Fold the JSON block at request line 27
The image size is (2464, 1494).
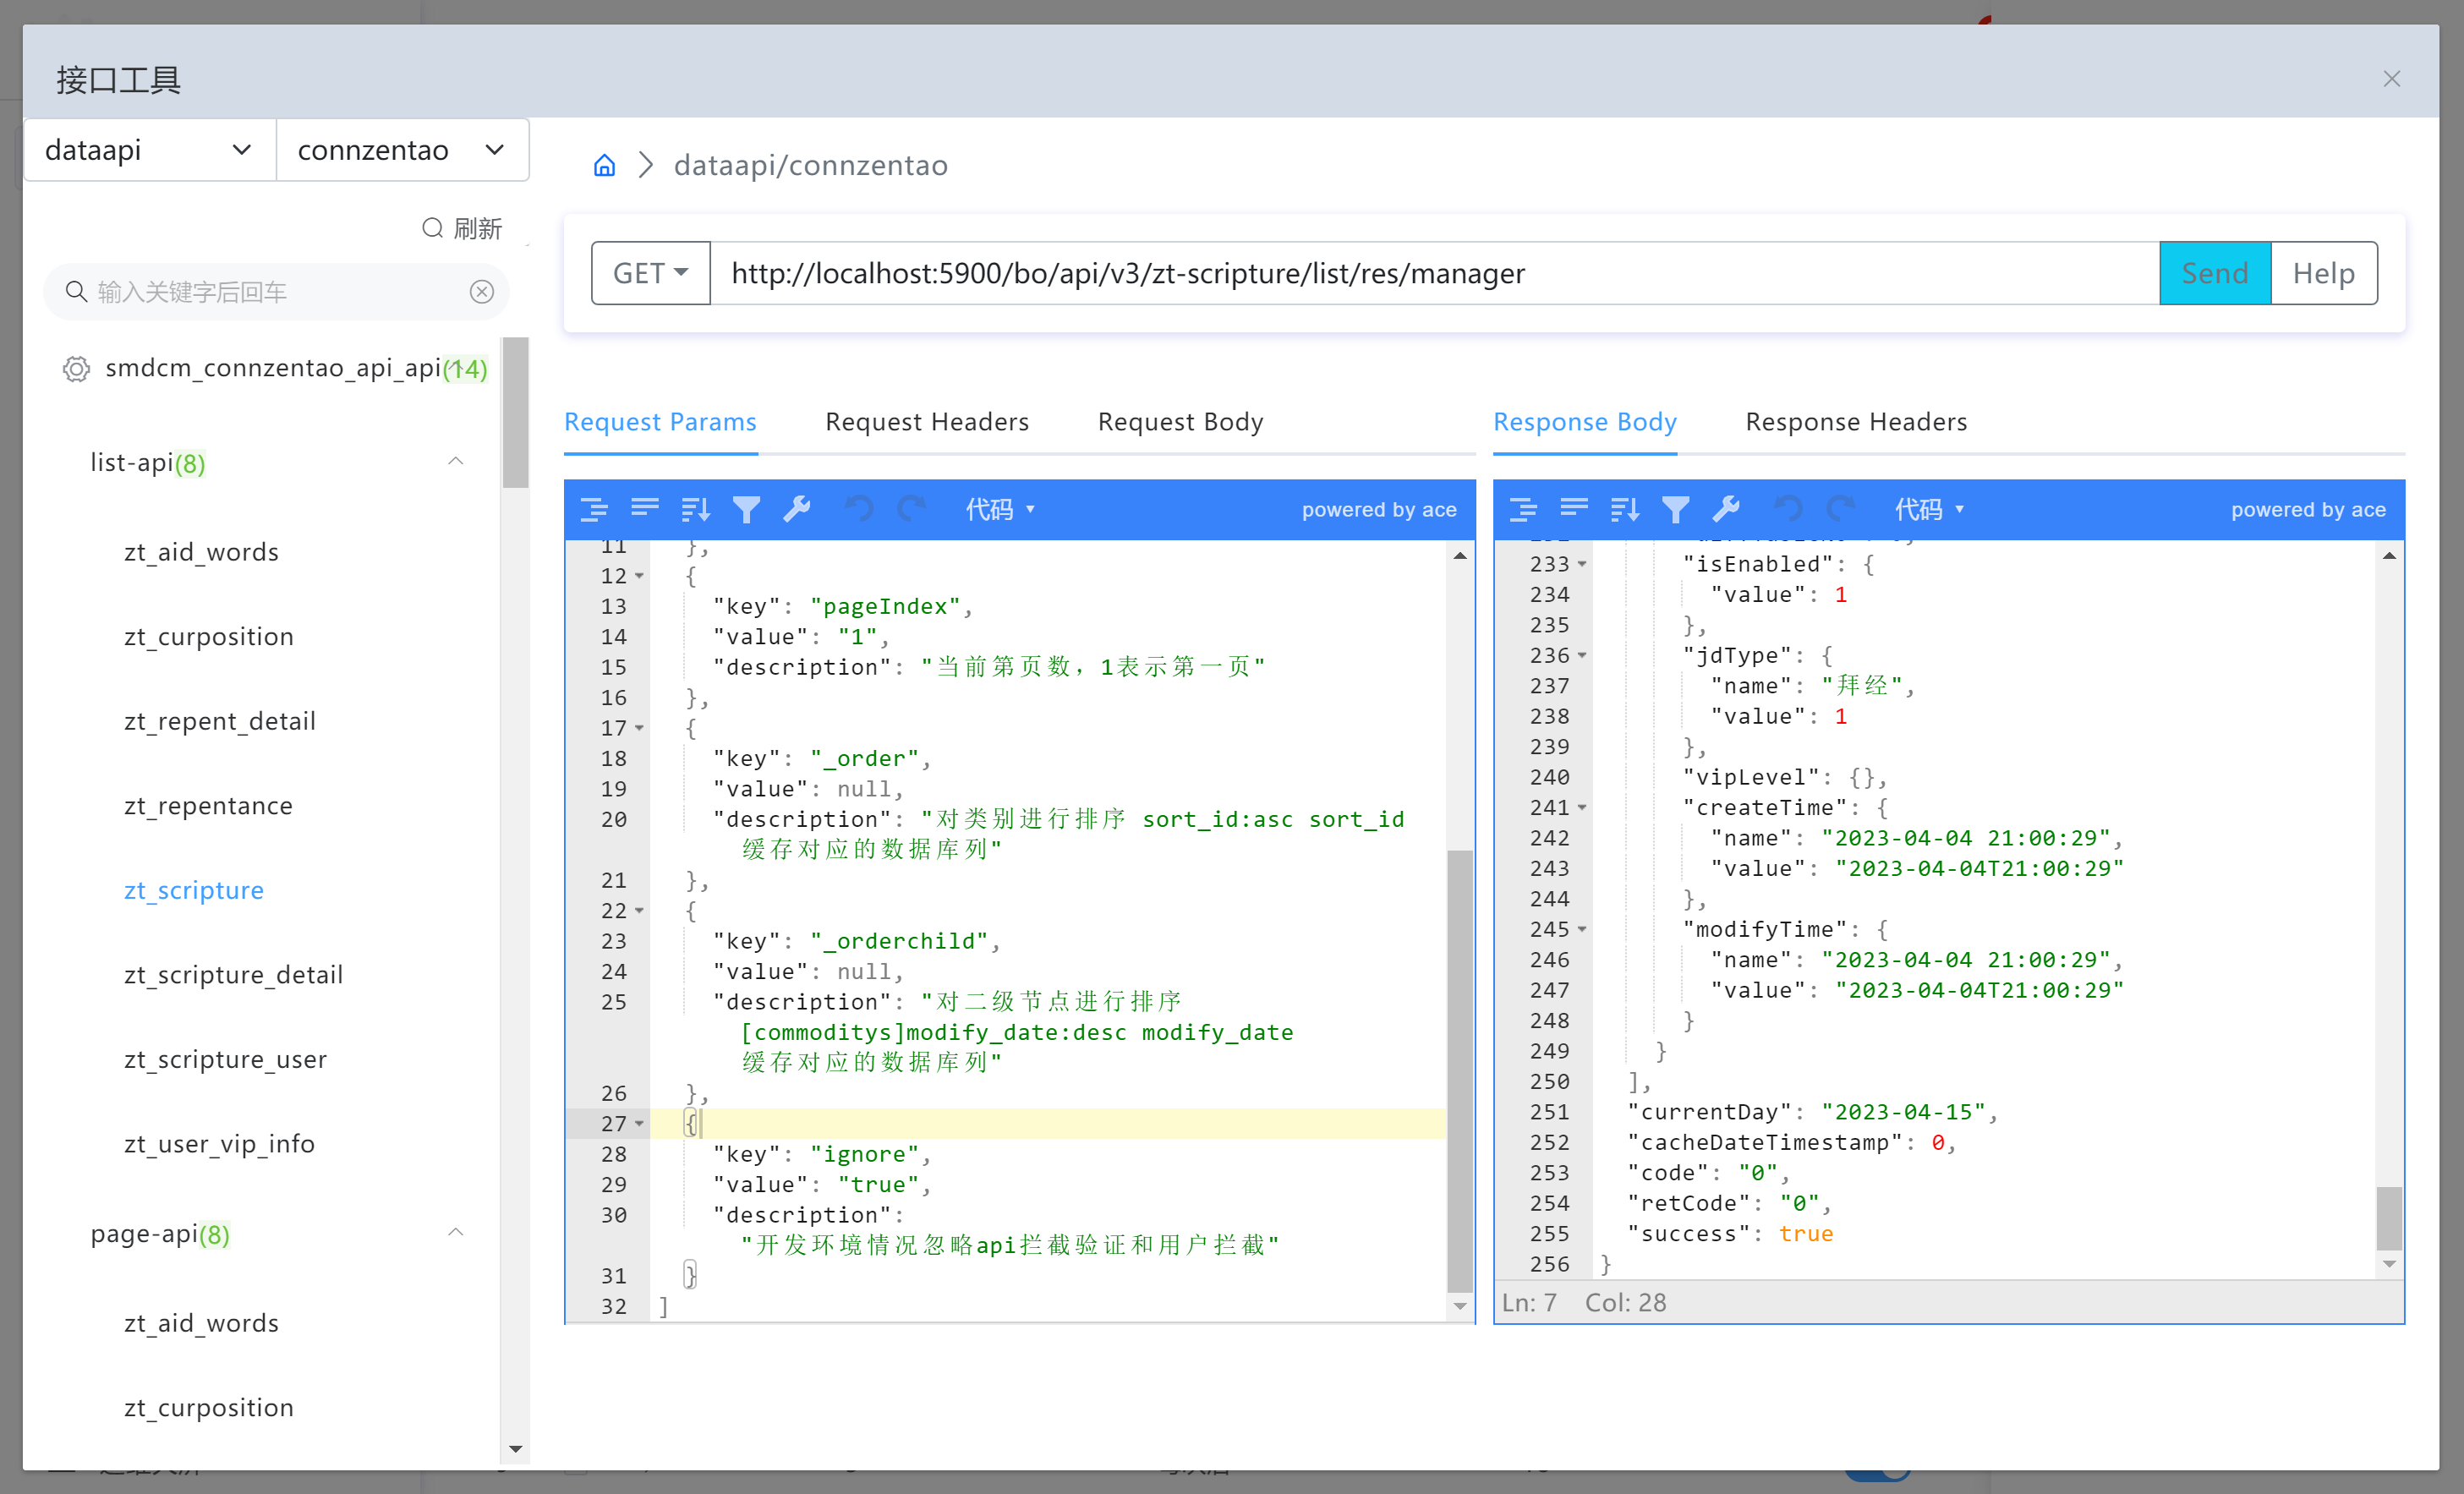(639, 1124)
